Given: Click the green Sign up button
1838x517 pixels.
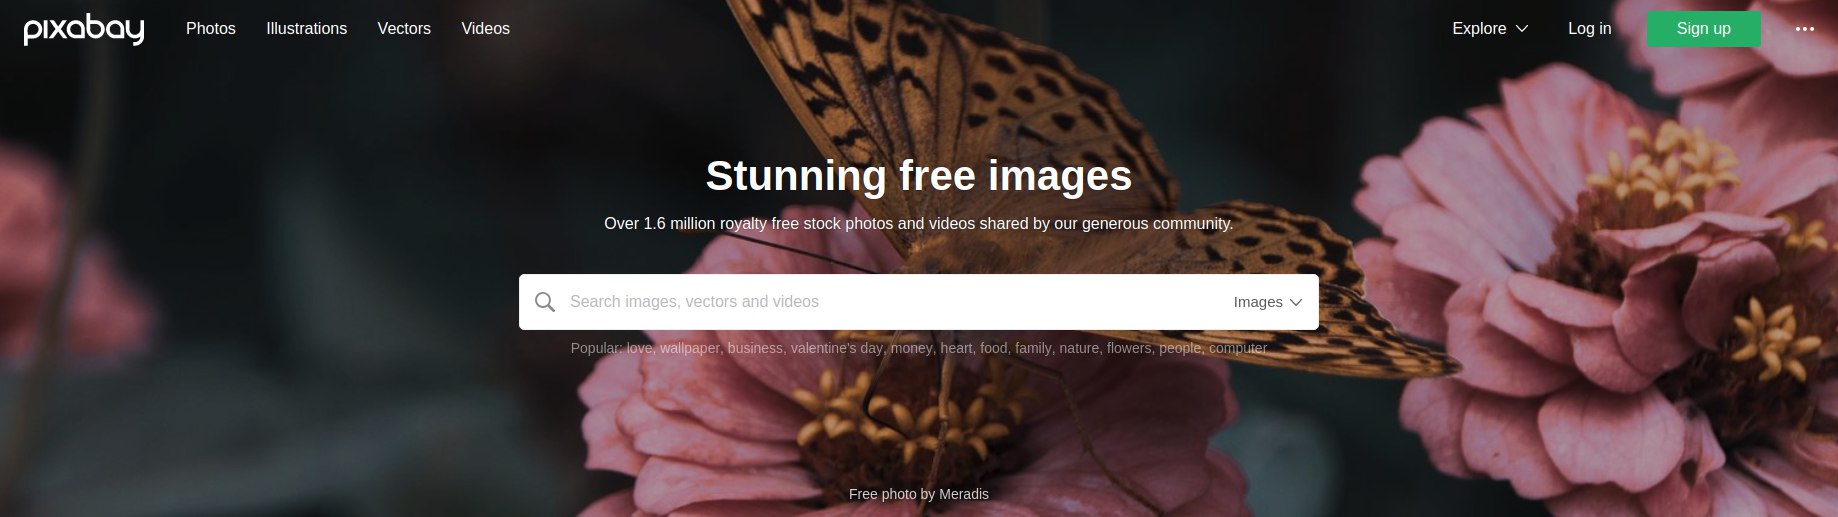Looking at the screenshot, I should click(x=1703, y=29).
